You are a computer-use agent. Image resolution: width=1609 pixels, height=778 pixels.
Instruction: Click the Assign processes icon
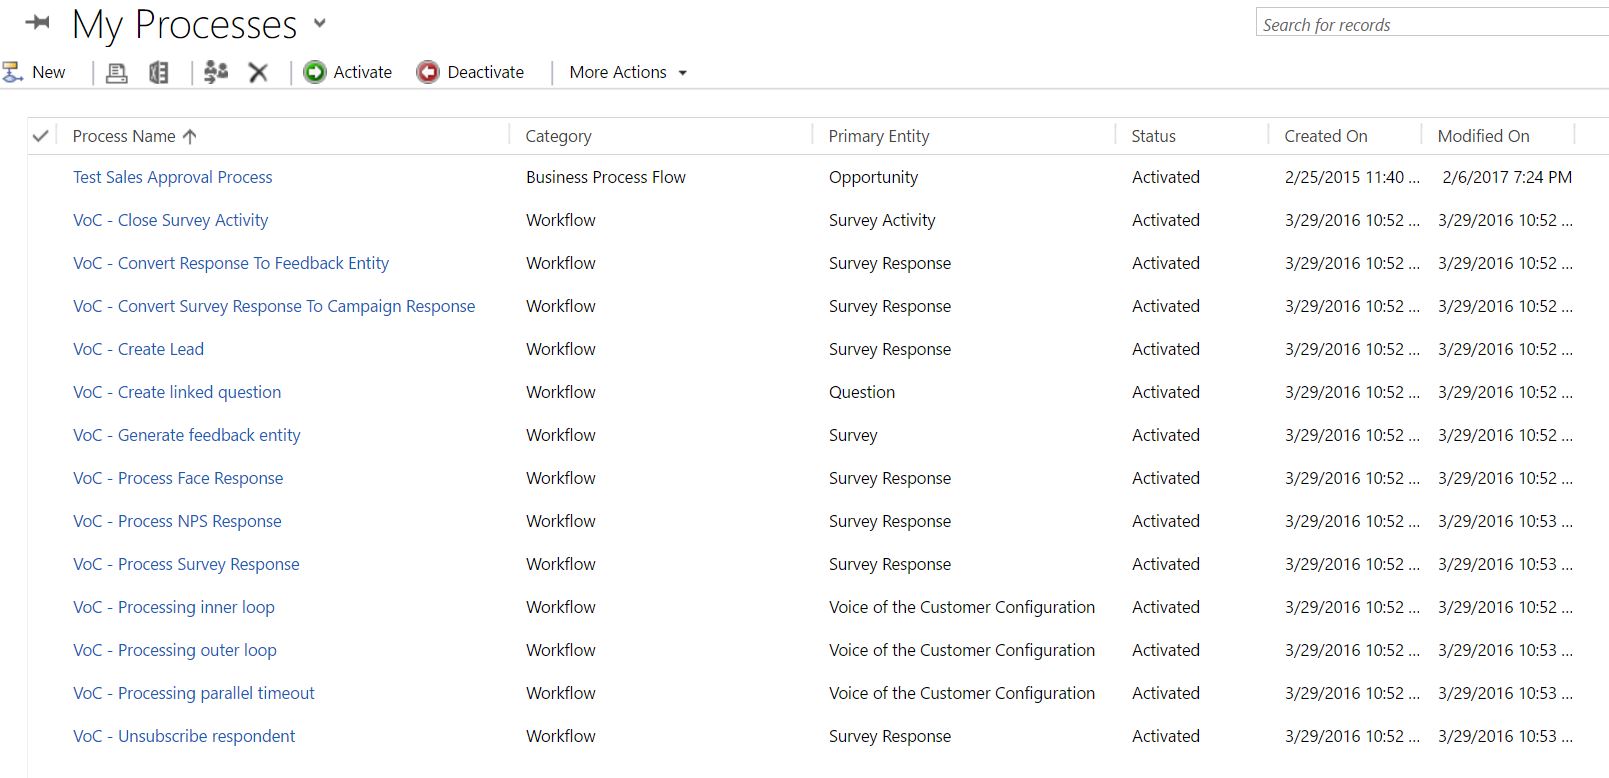216,72
